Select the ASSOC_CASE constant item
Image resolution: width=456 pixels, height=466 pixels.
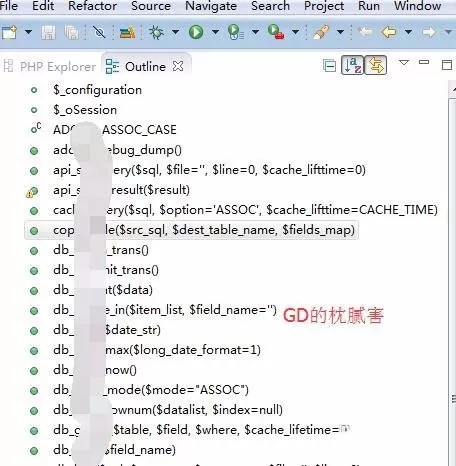click(115, 130)
